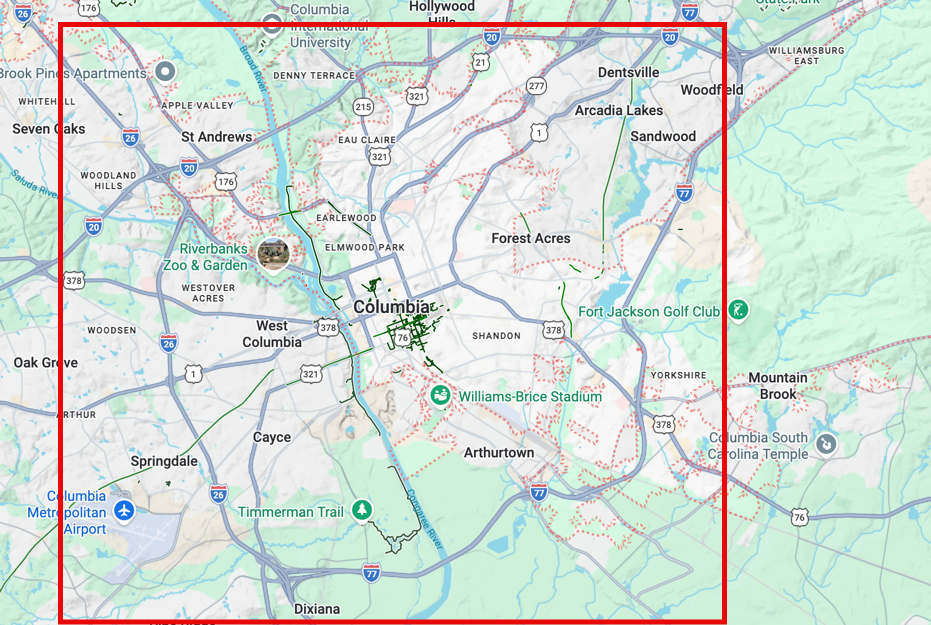
Task: Select the Cayce place label
Action: [272, 437]
